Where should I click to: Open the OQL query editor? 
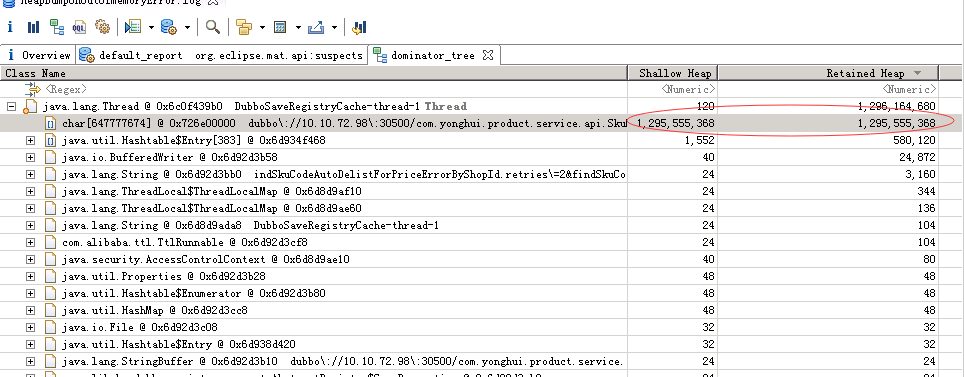tap(79, 27)
